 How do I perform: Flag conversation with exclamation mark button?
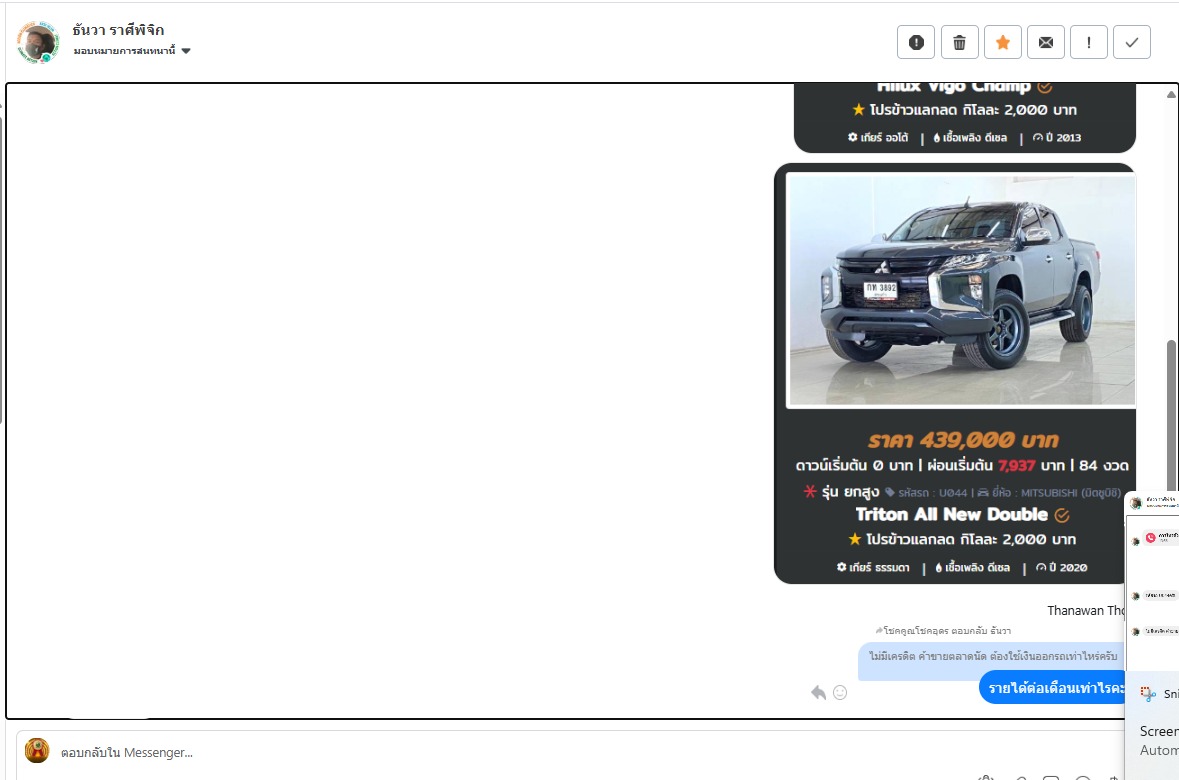[1089, 42]
